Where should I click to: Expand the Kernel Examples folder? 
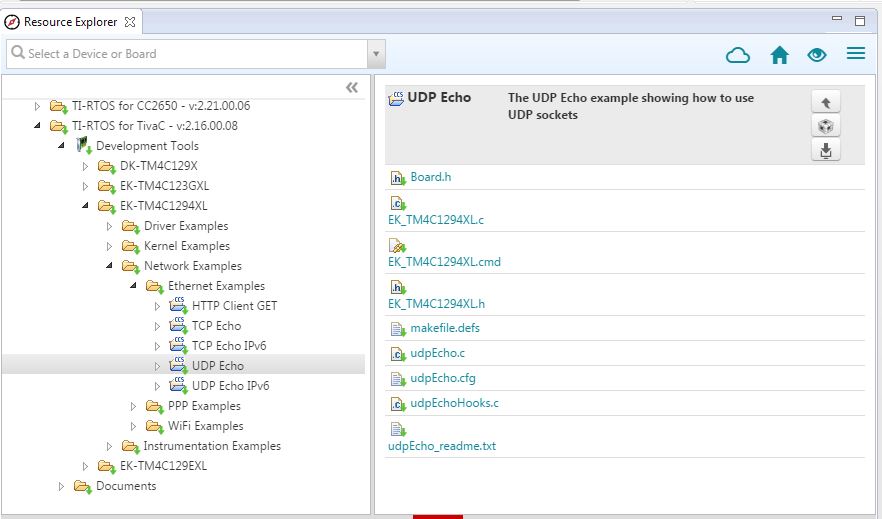pyautogui.click(x=110, y=246)
